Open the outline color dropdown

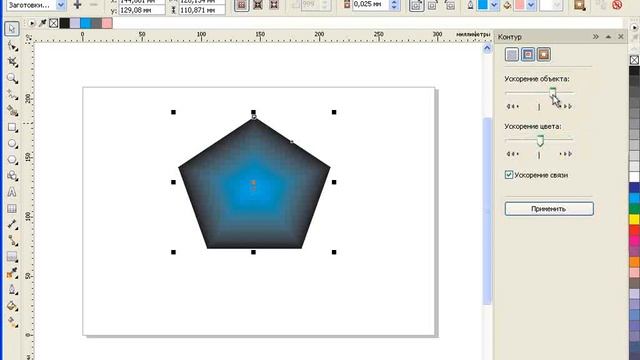[494, 5]
